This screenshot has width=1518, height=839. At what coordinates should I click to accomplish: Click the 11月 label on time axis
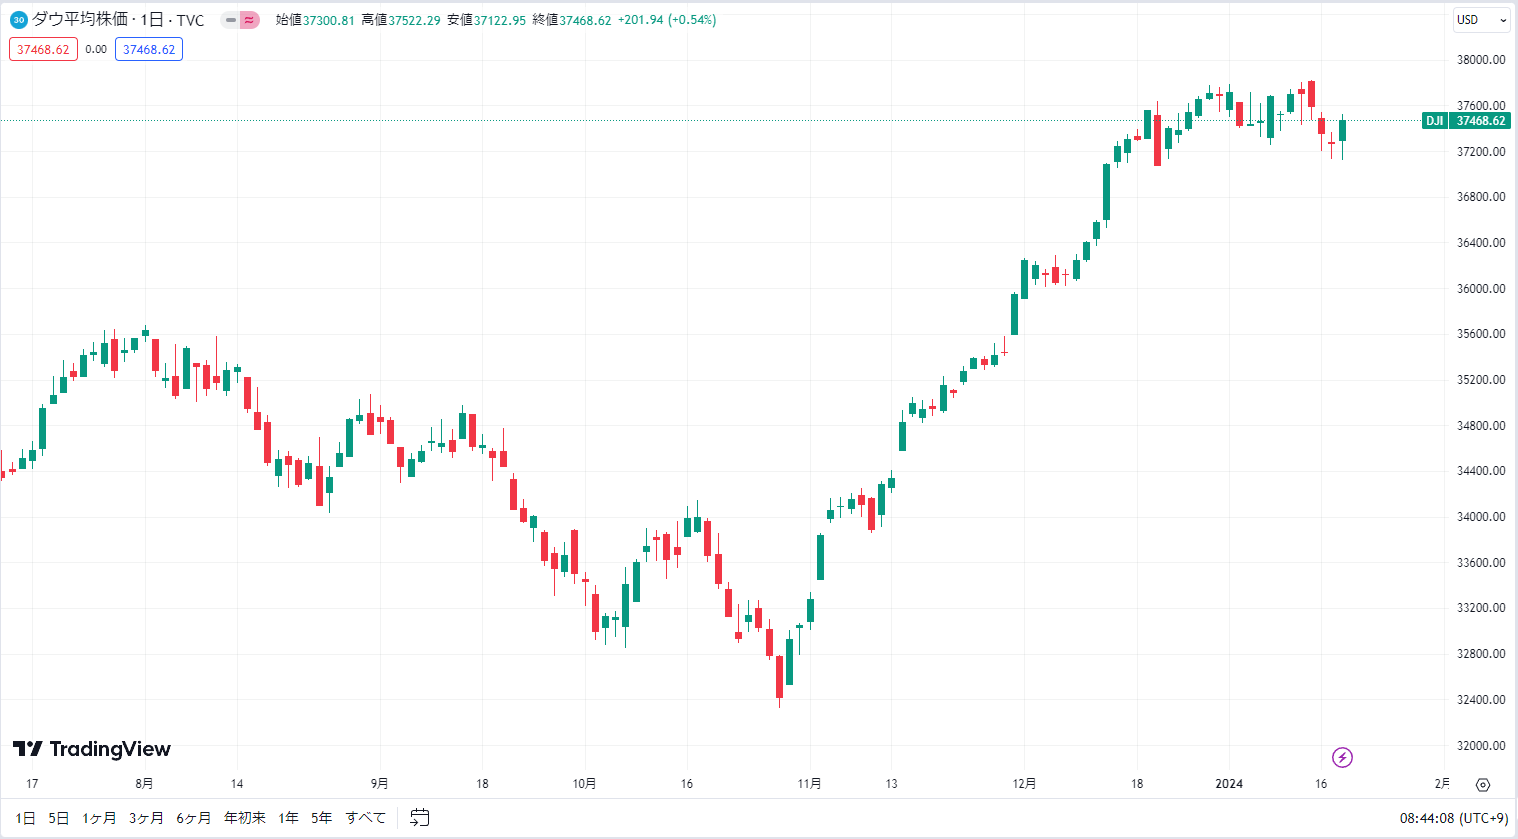[810, 784]
